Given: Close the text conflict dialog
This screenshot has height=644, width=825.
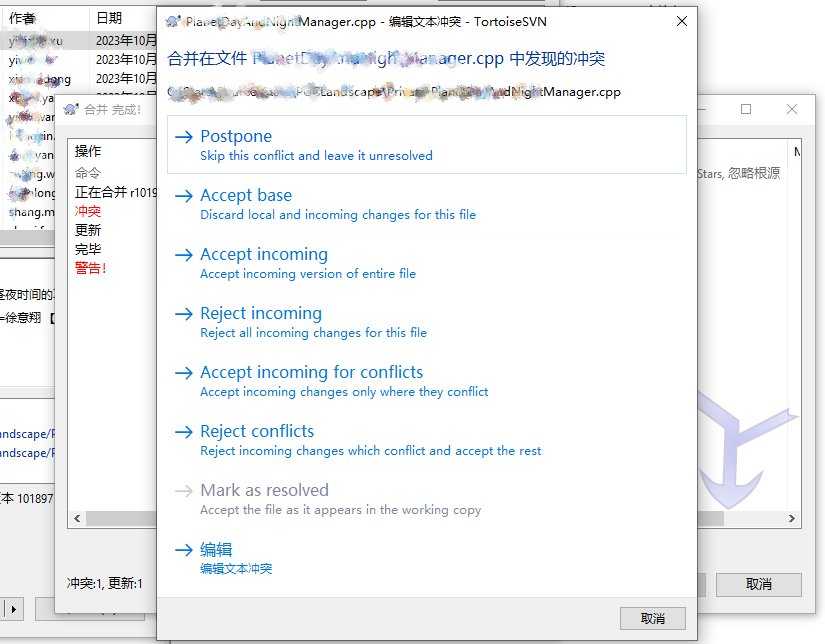Looking at the screenshot, I should tap(682, 21).
